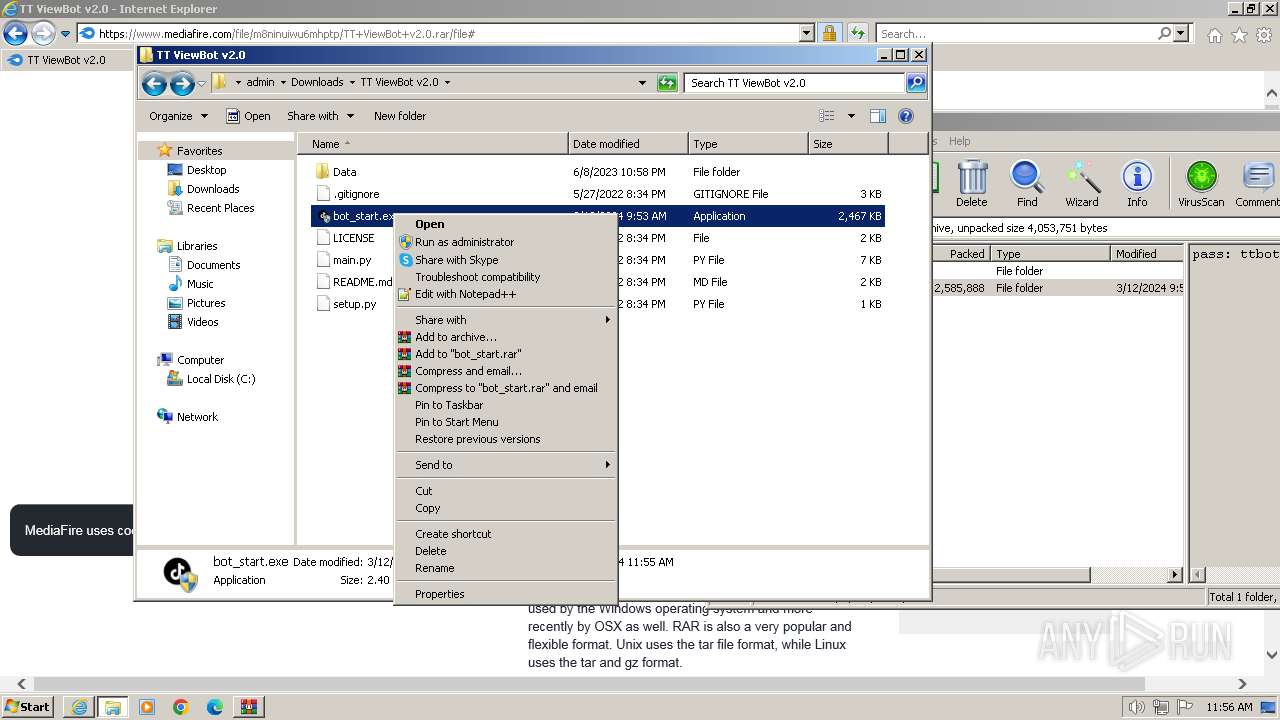This screenshot has height=720, width=1280.
Task: Expand TT ViewBot v2.0 breadcrumb arrow
Action: 447,83
